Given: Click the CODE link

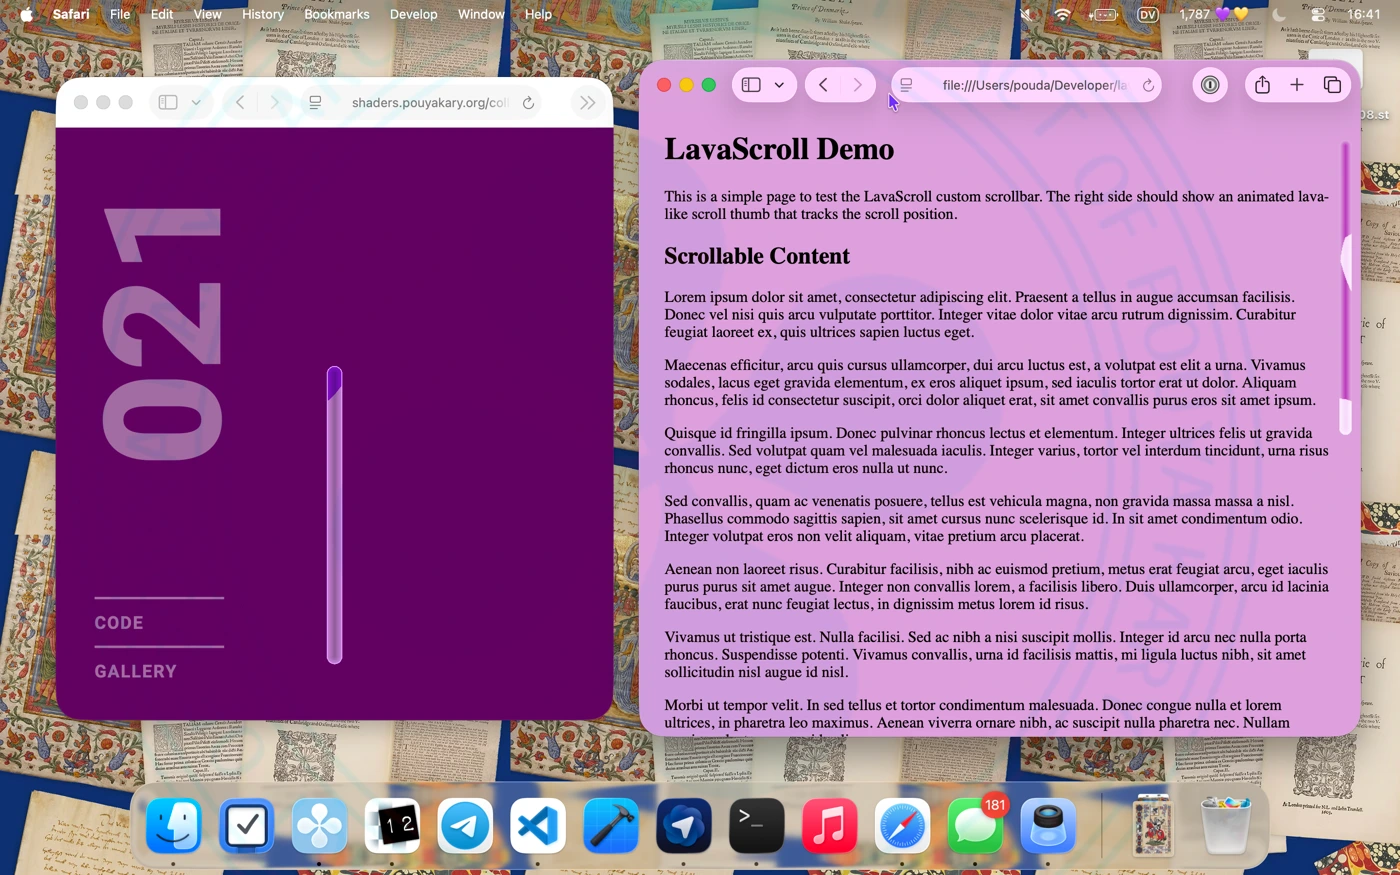Looking at the screenshot, I should click(x=119, y=623).
